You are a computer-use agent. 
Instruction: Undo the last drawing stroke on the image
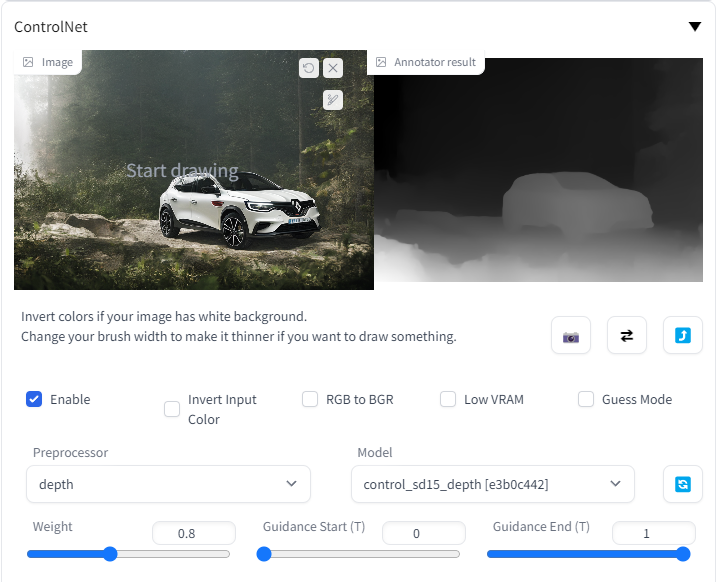click(x=309, y=68)
